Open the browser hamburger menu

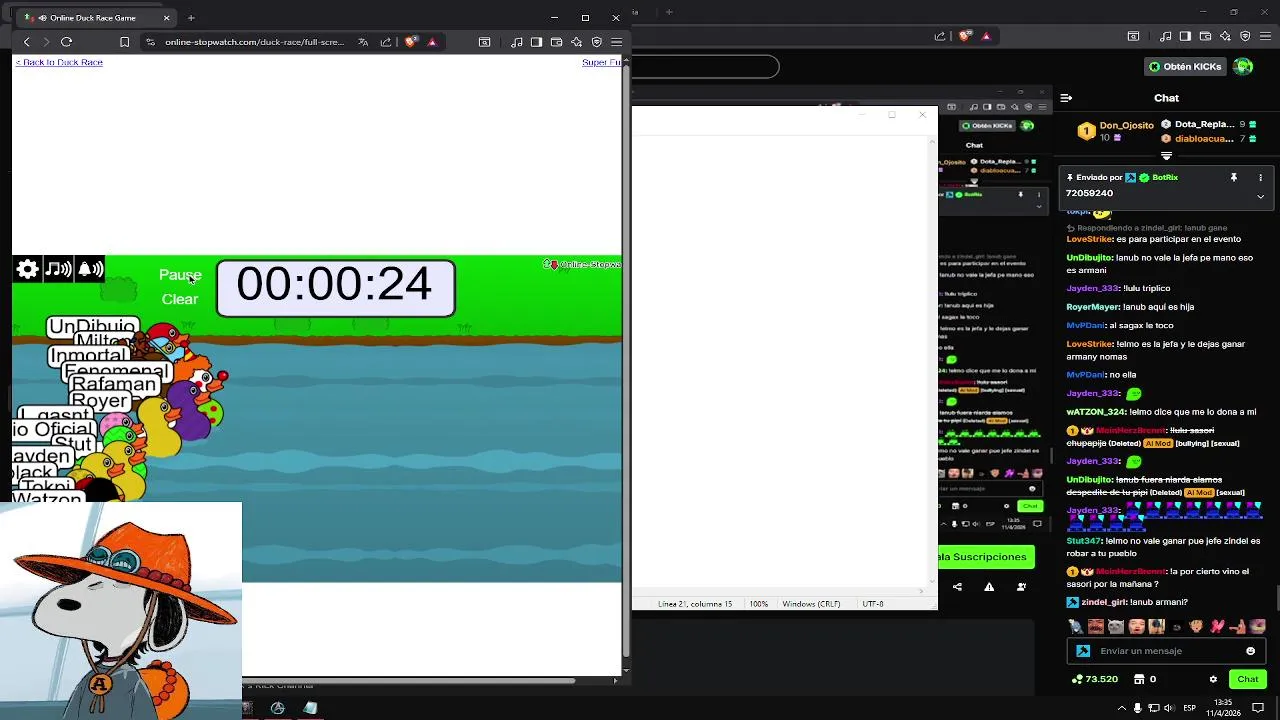[x=616, y=42]
